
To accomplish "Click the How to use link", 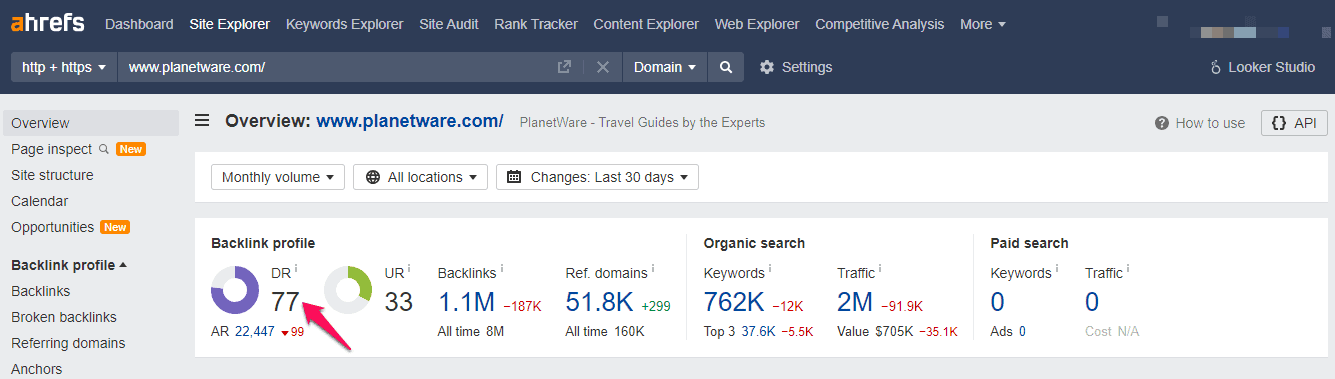I will [1210, 123].
